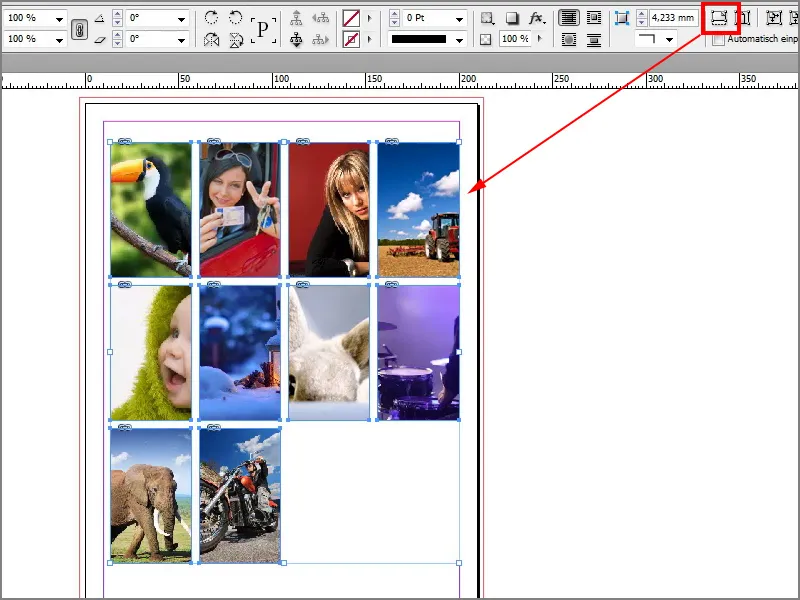Click the link badge on the toucan image
800x600 pixels.
pos(124,141)
